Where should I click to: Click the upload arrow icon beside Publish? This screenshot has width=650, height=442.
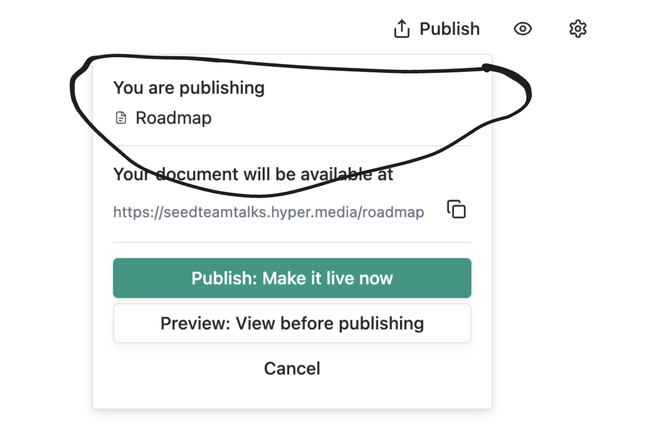(402, 29)
